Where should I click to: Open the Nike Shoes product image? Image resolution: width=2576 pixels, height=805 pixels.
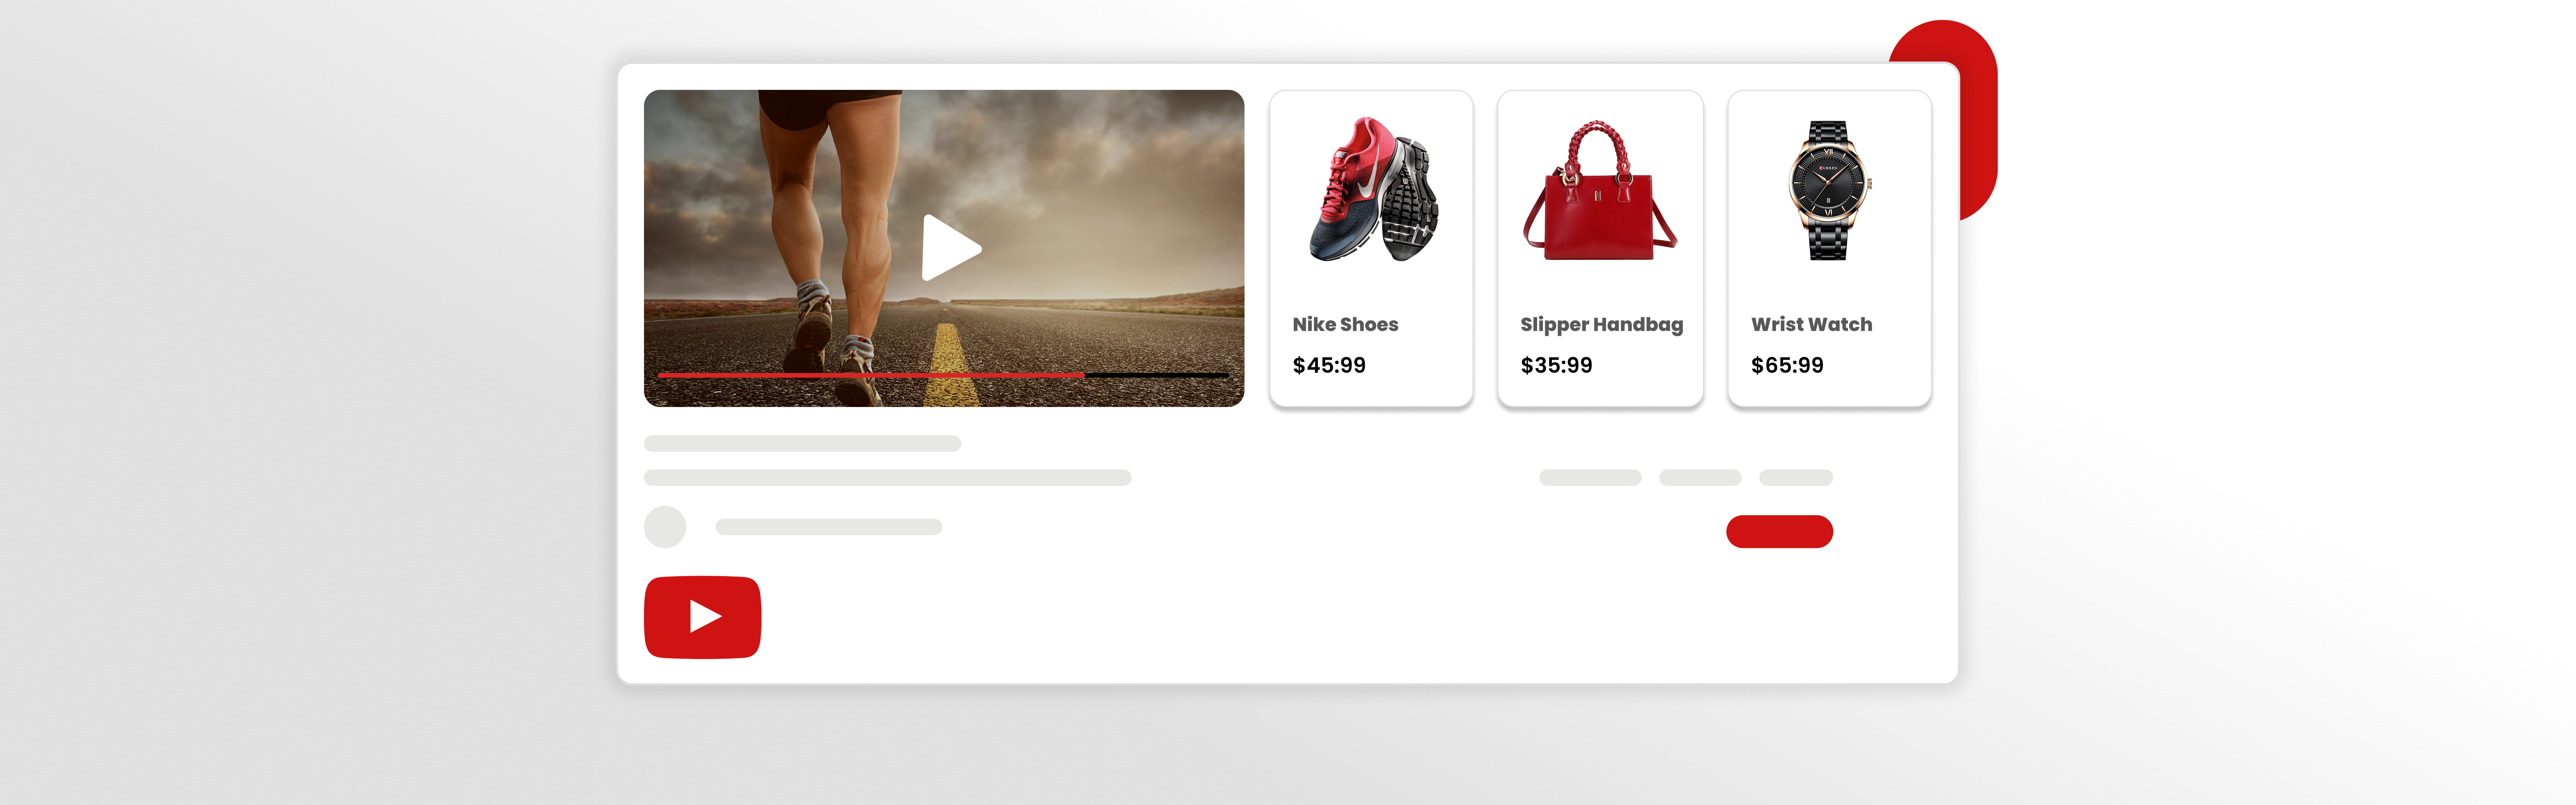click(x=1373, y=190)
